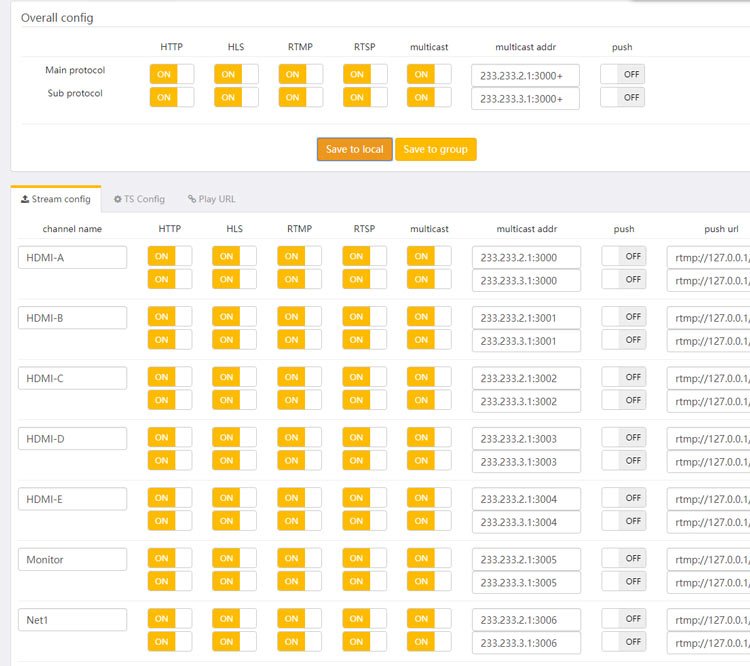Edit multicast addr 233.233.3.1:3005 field
The width and height of the screenshot is (750, 666).
pyautogui.click(x=526, y=582)
